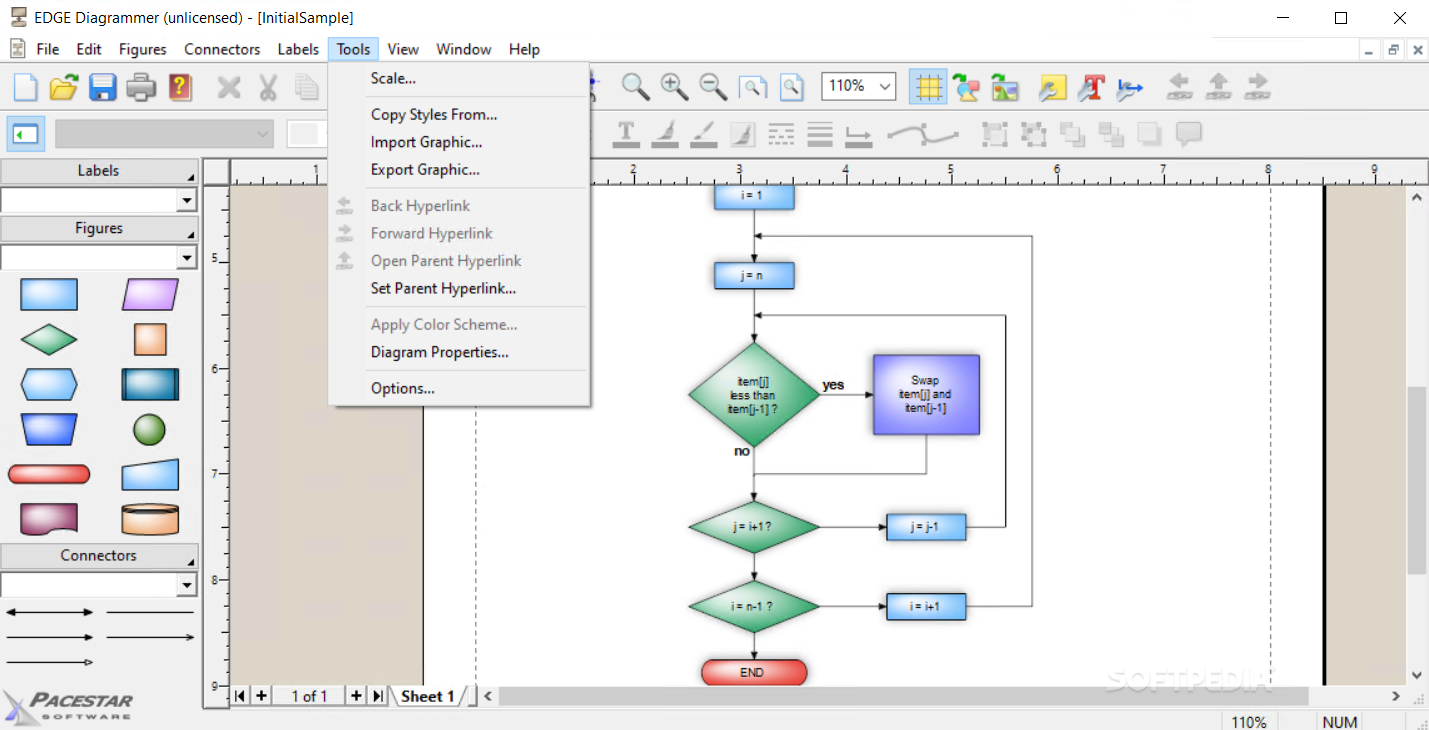Click the text style T icon in format toolbar
1429x730 pixels.
(626, 133)
